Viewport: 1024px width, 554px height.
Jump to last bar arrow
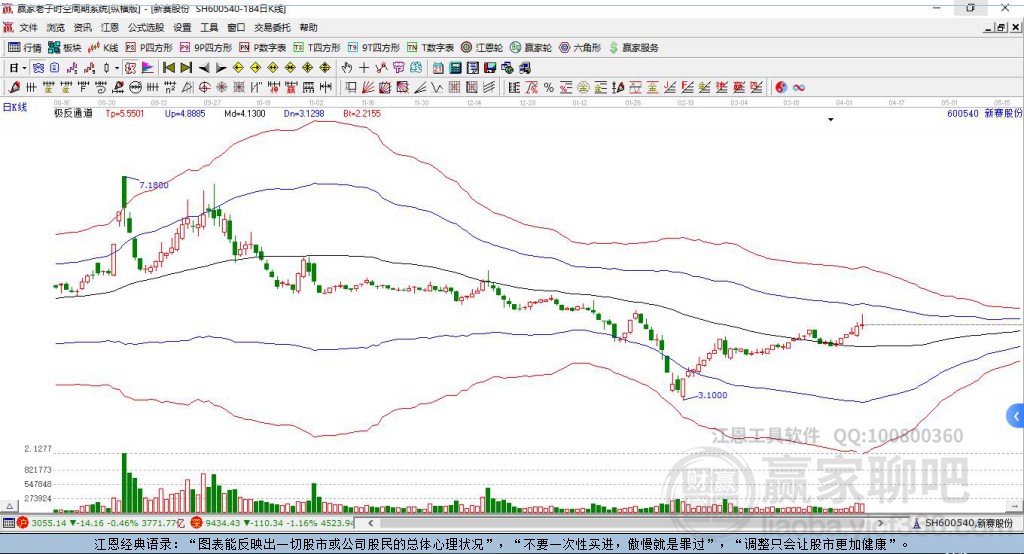pos(186,68)
